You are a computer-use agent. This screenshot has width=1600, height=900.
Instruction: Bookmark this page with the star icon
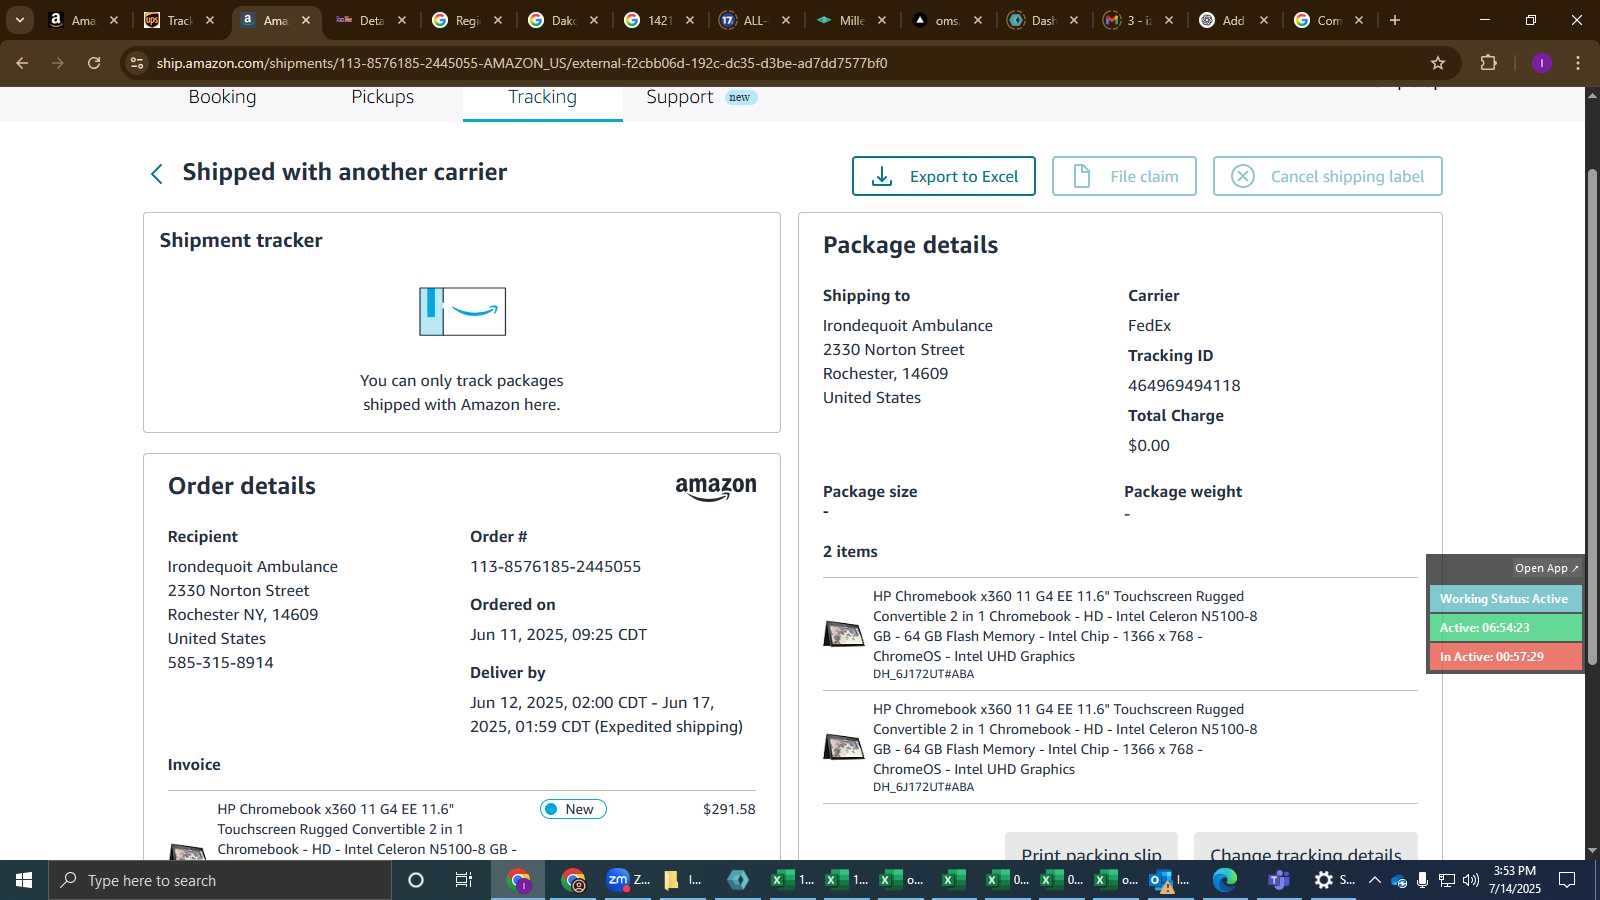pyautogui.click(x=1438, y=63)
